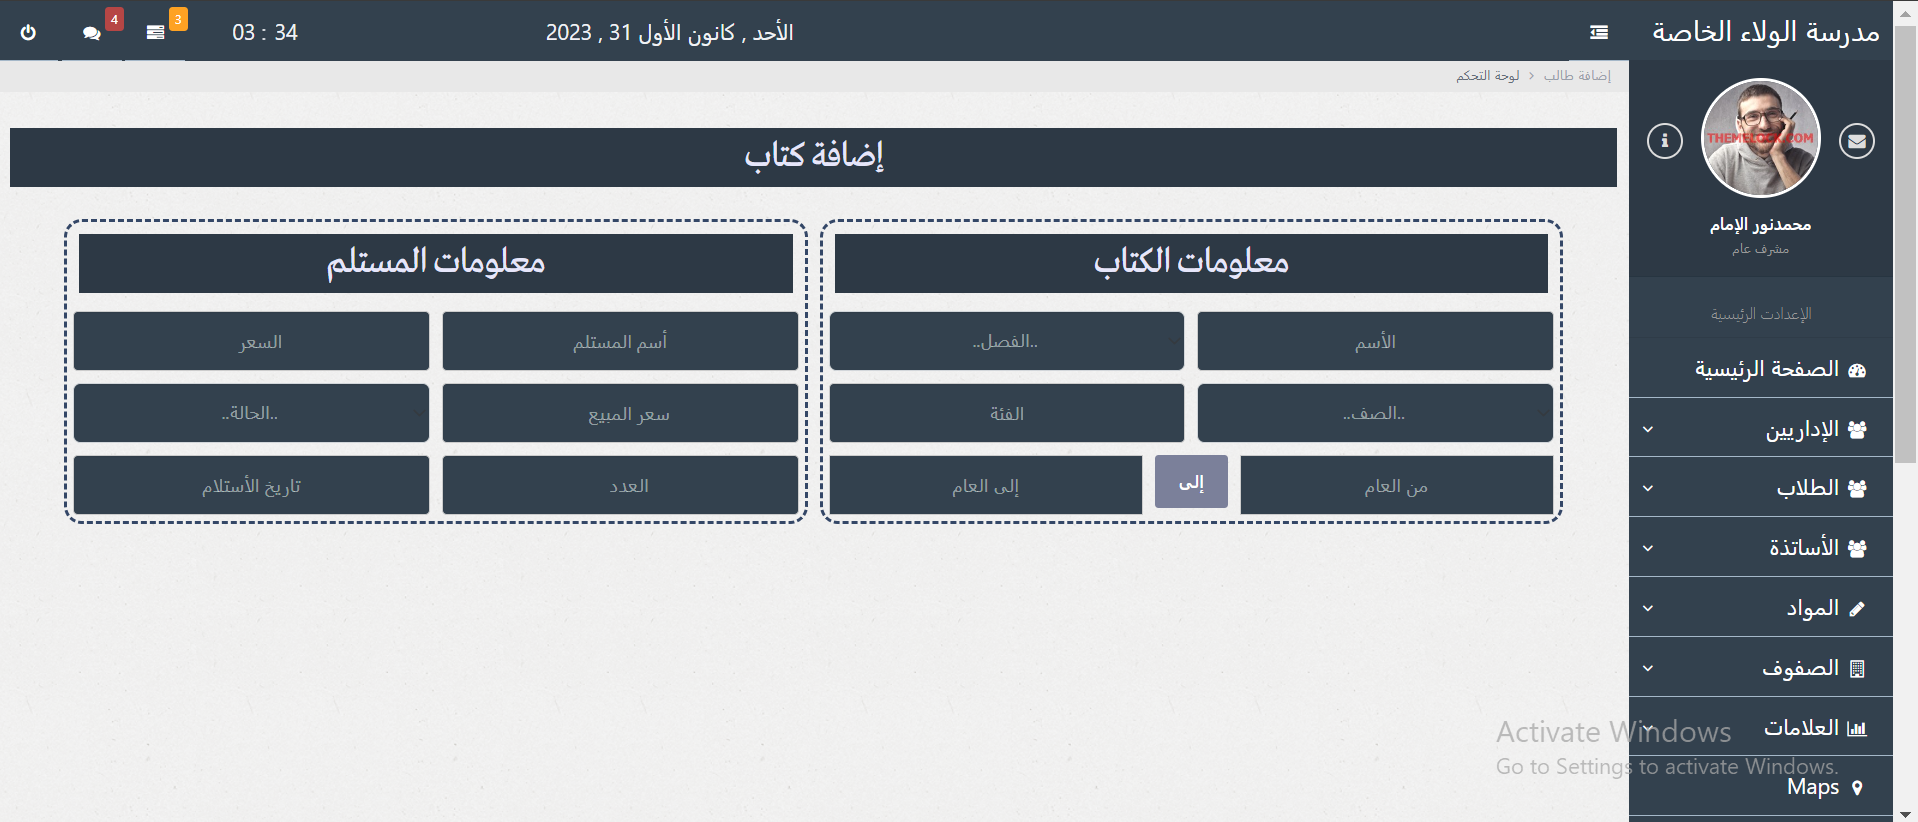Image resolution: width=1918 pixels, height=822 pixels.
Task: Open the chat messages icon with badge 4
Action: tap(92, 32)
